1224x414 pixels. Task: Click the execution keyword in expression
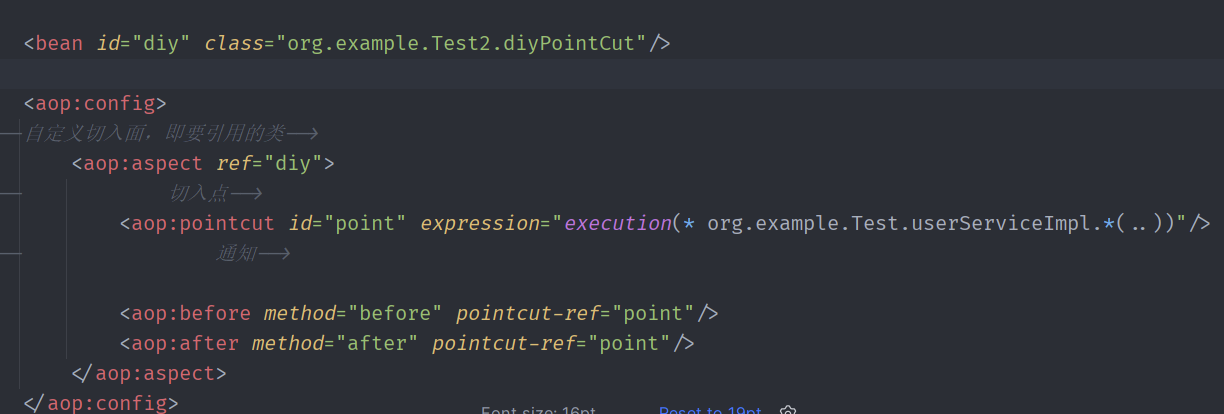pyautogui.click(x=616, y=223)
